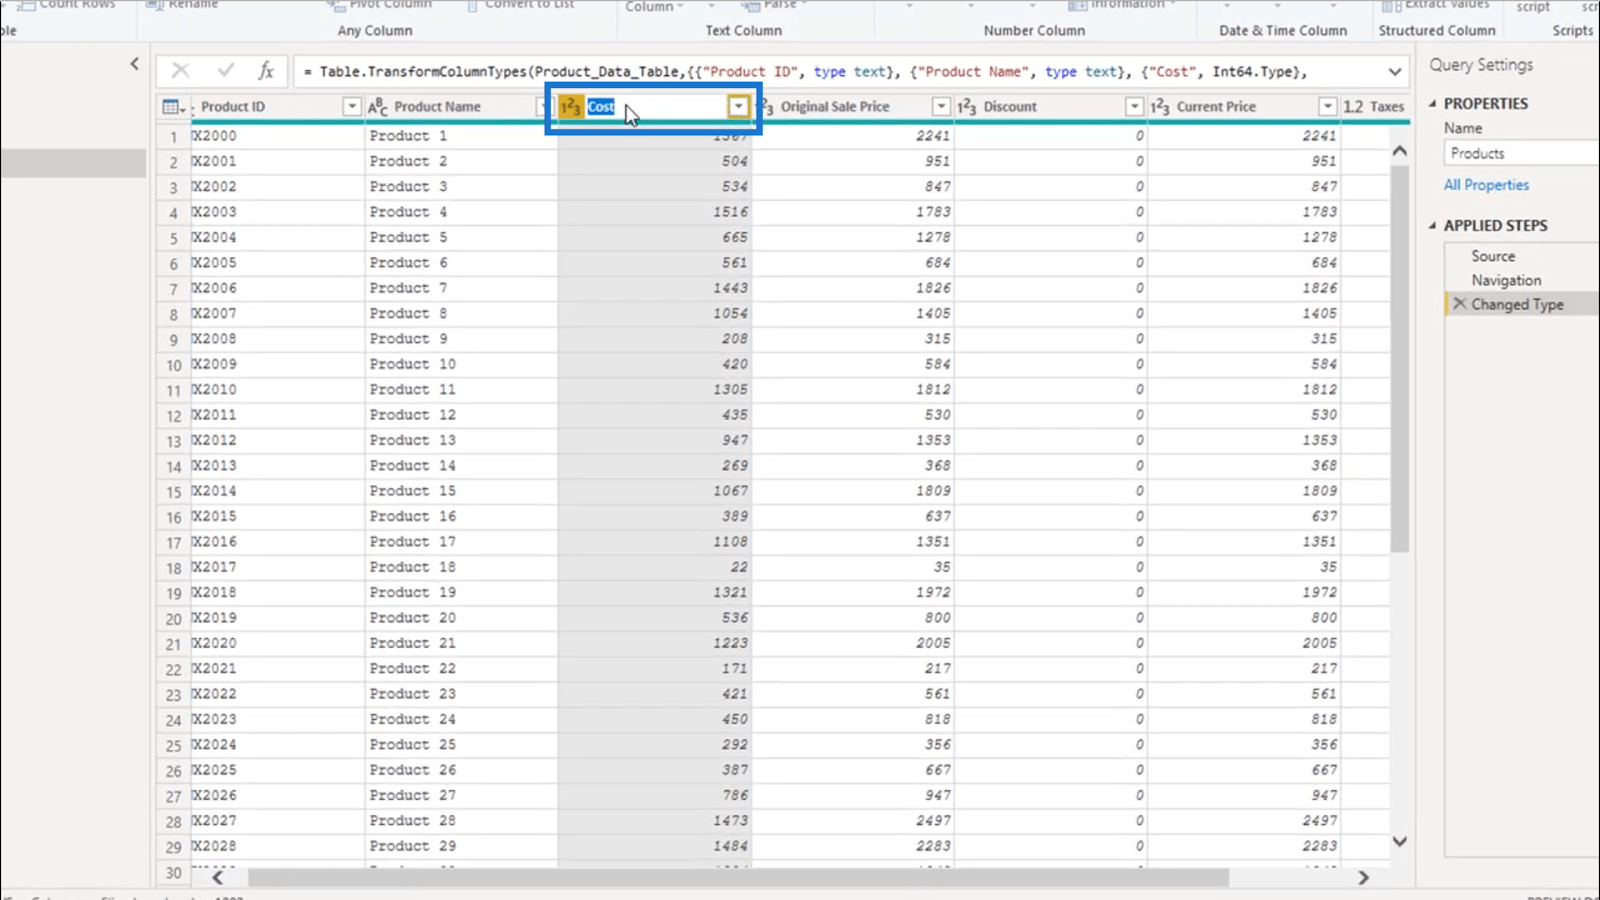Select the Source applied step
The image size is (1600, 900).
(x=1493, y=256)
